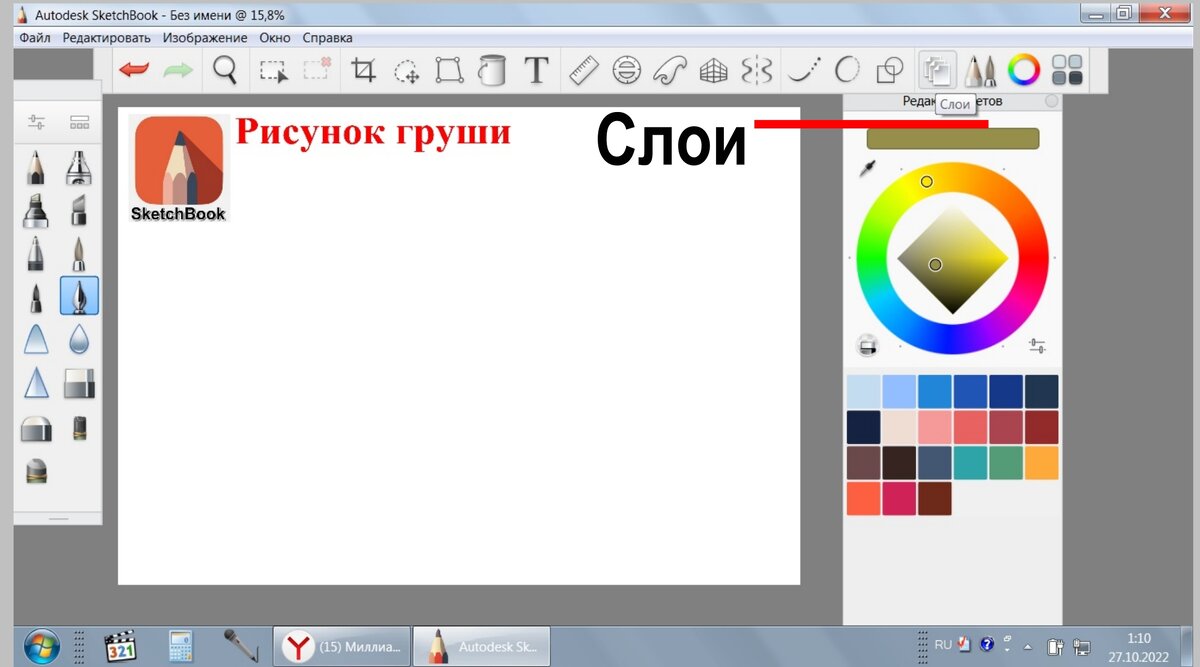
Task: Select the Pencil brush in the brush palette
Action: coord(35,170)
